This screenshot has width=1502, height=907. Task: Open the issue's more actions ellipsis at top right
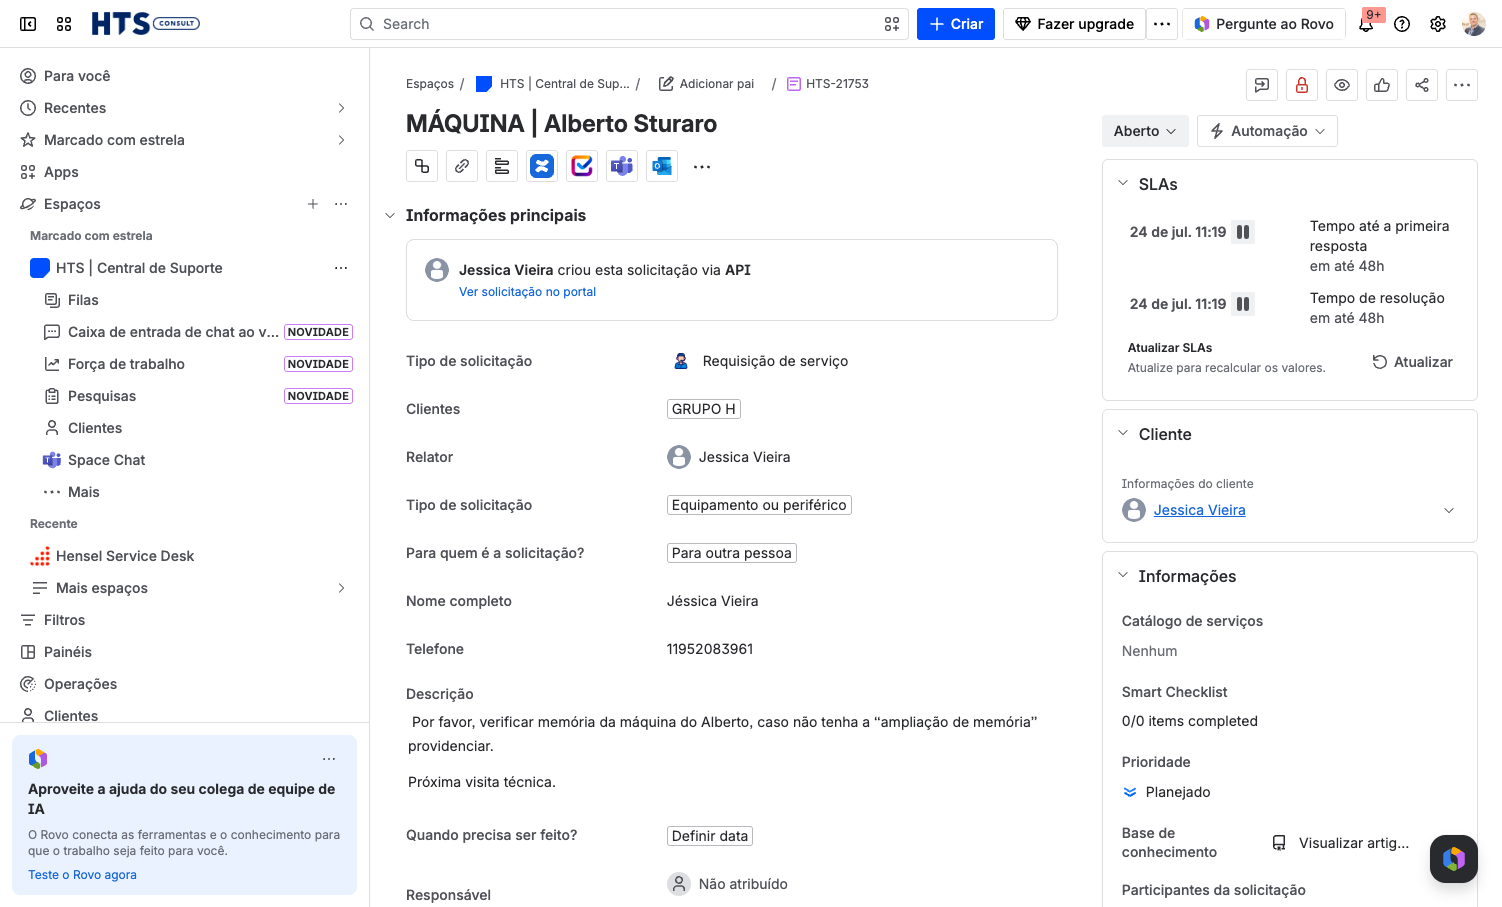coord(1462,86)
